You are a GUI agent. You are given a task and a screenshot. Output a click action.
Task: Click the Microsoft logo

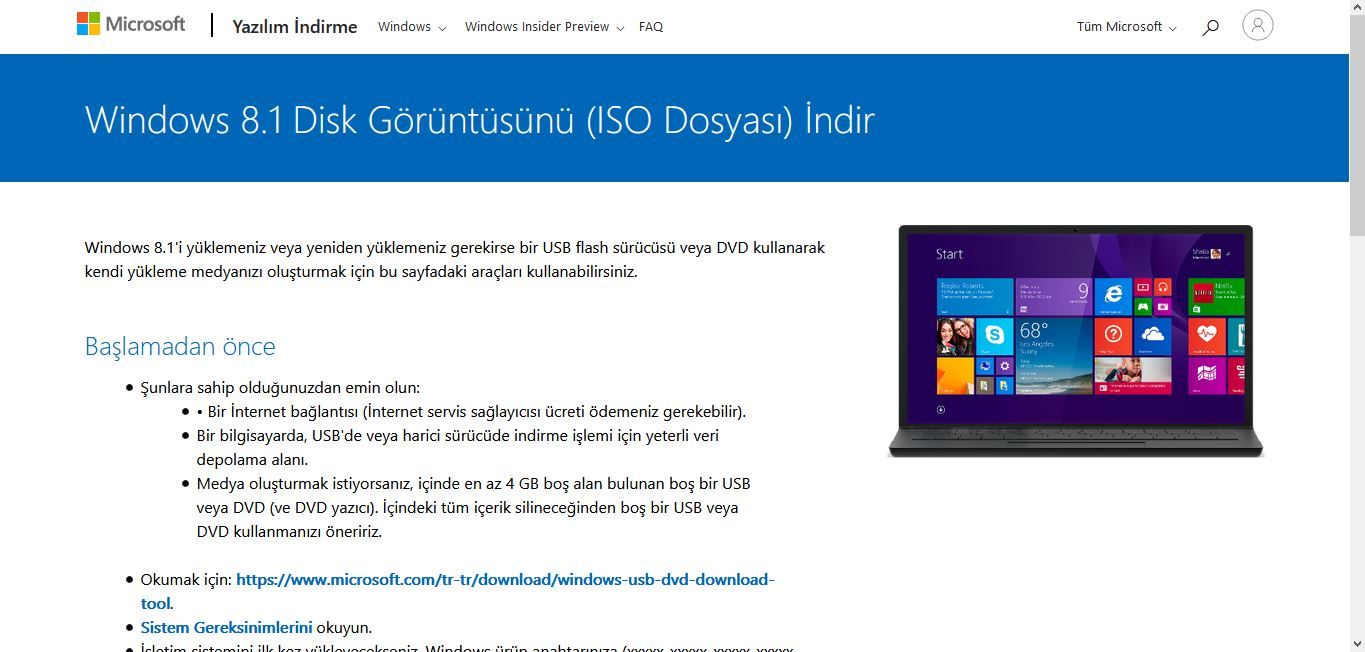(131, 24)
